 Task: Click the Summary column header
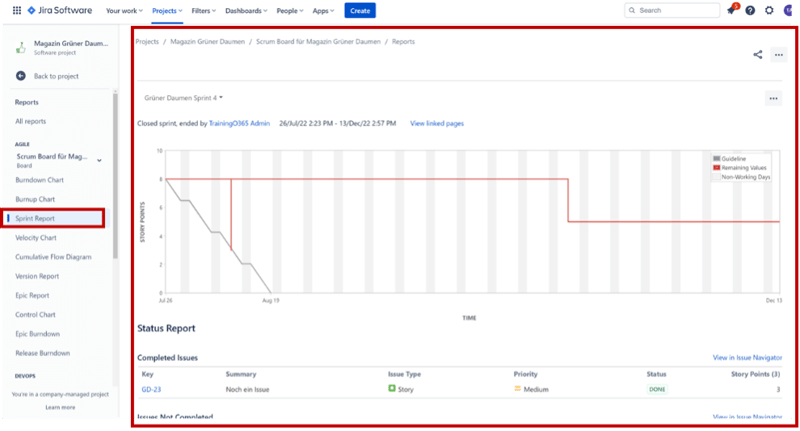241,374
